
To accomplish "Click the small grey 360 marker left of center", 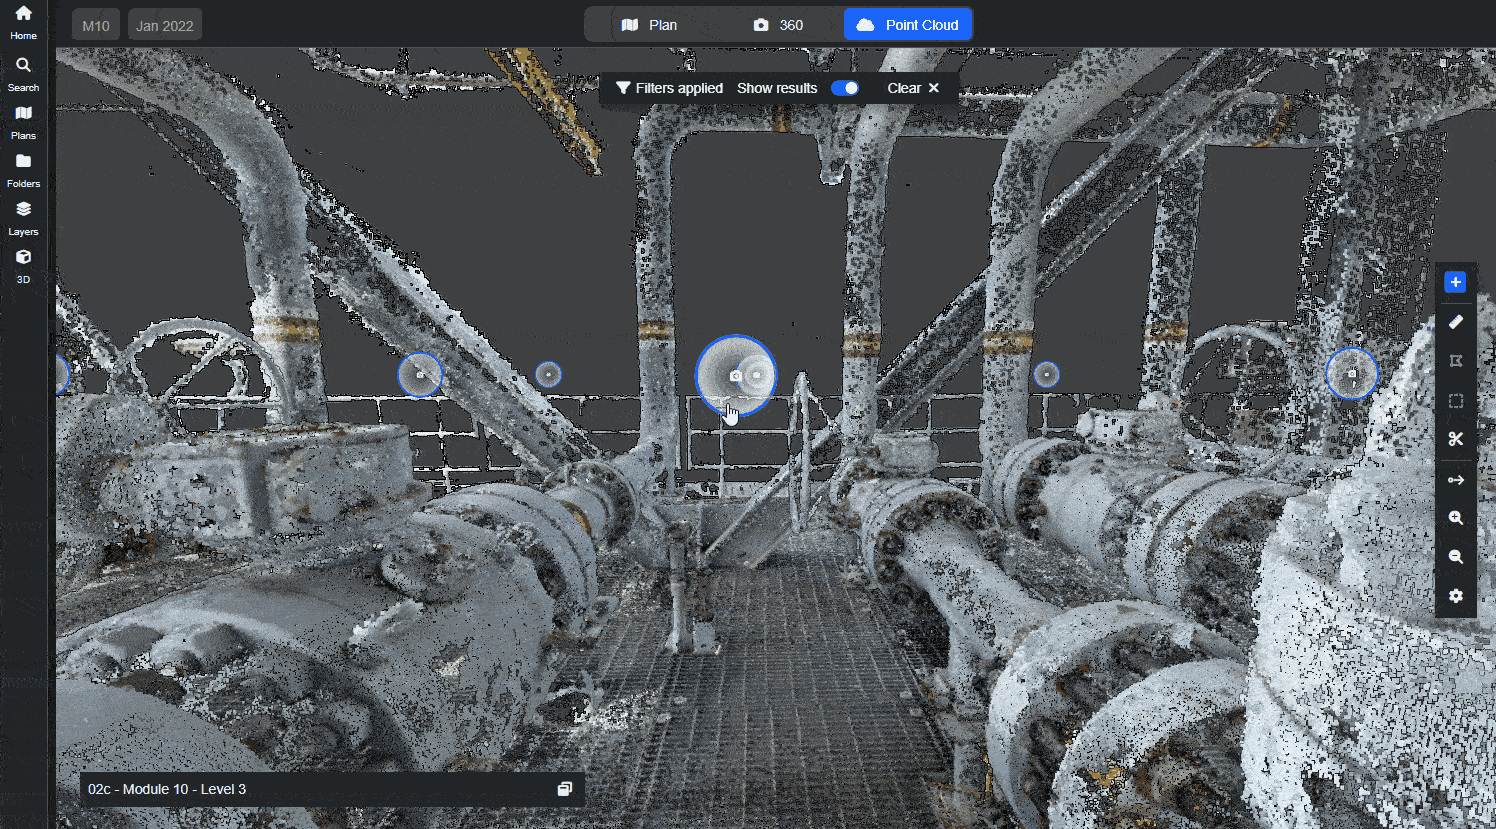I will point(548,375).
